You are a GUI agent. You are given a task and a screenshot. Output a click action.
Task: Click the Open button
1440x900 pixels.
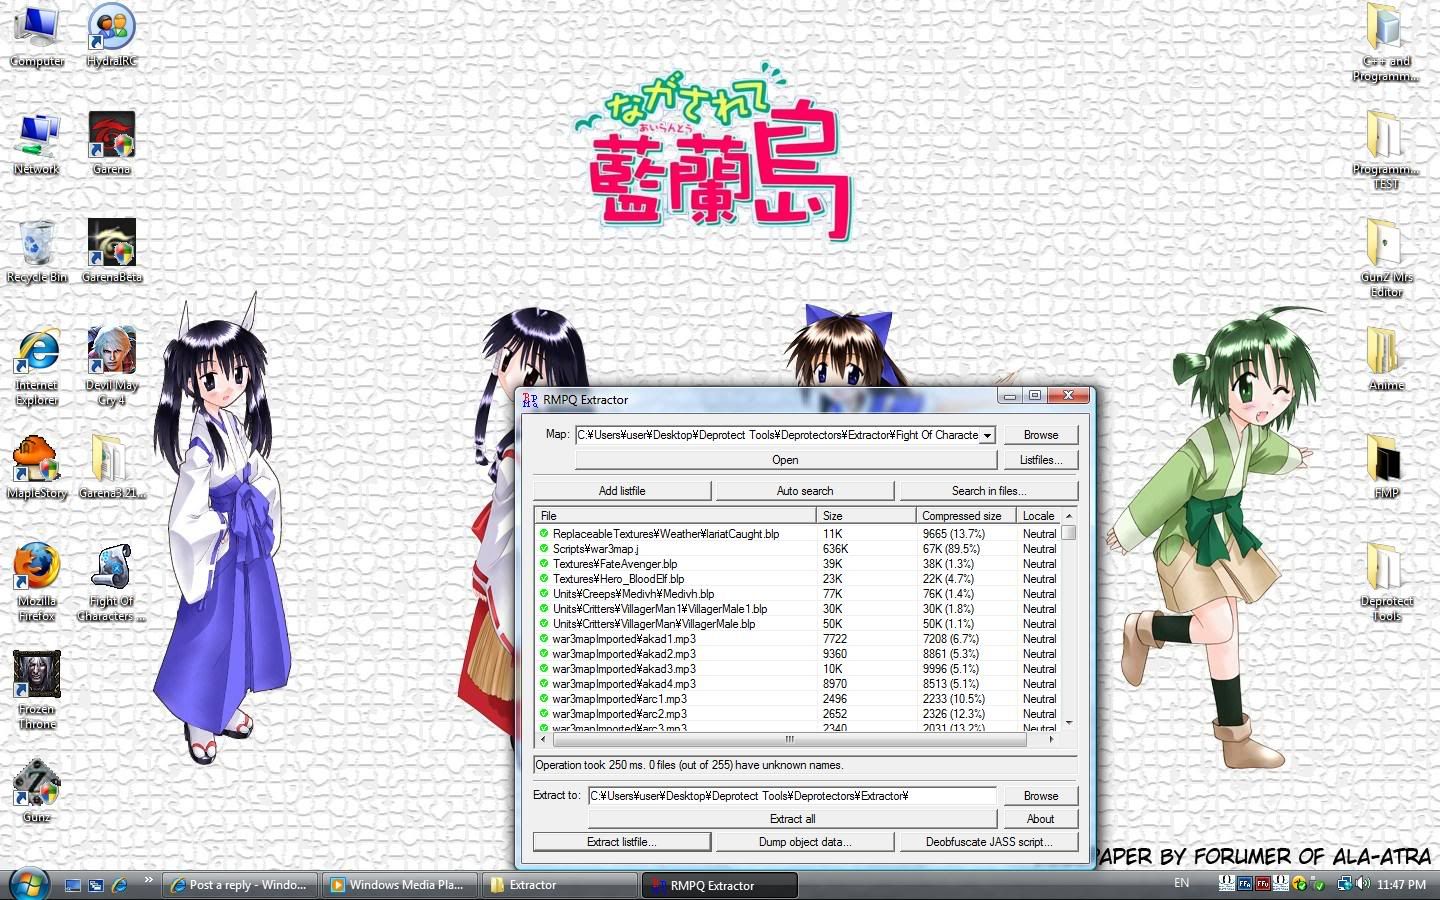[785, 460]
